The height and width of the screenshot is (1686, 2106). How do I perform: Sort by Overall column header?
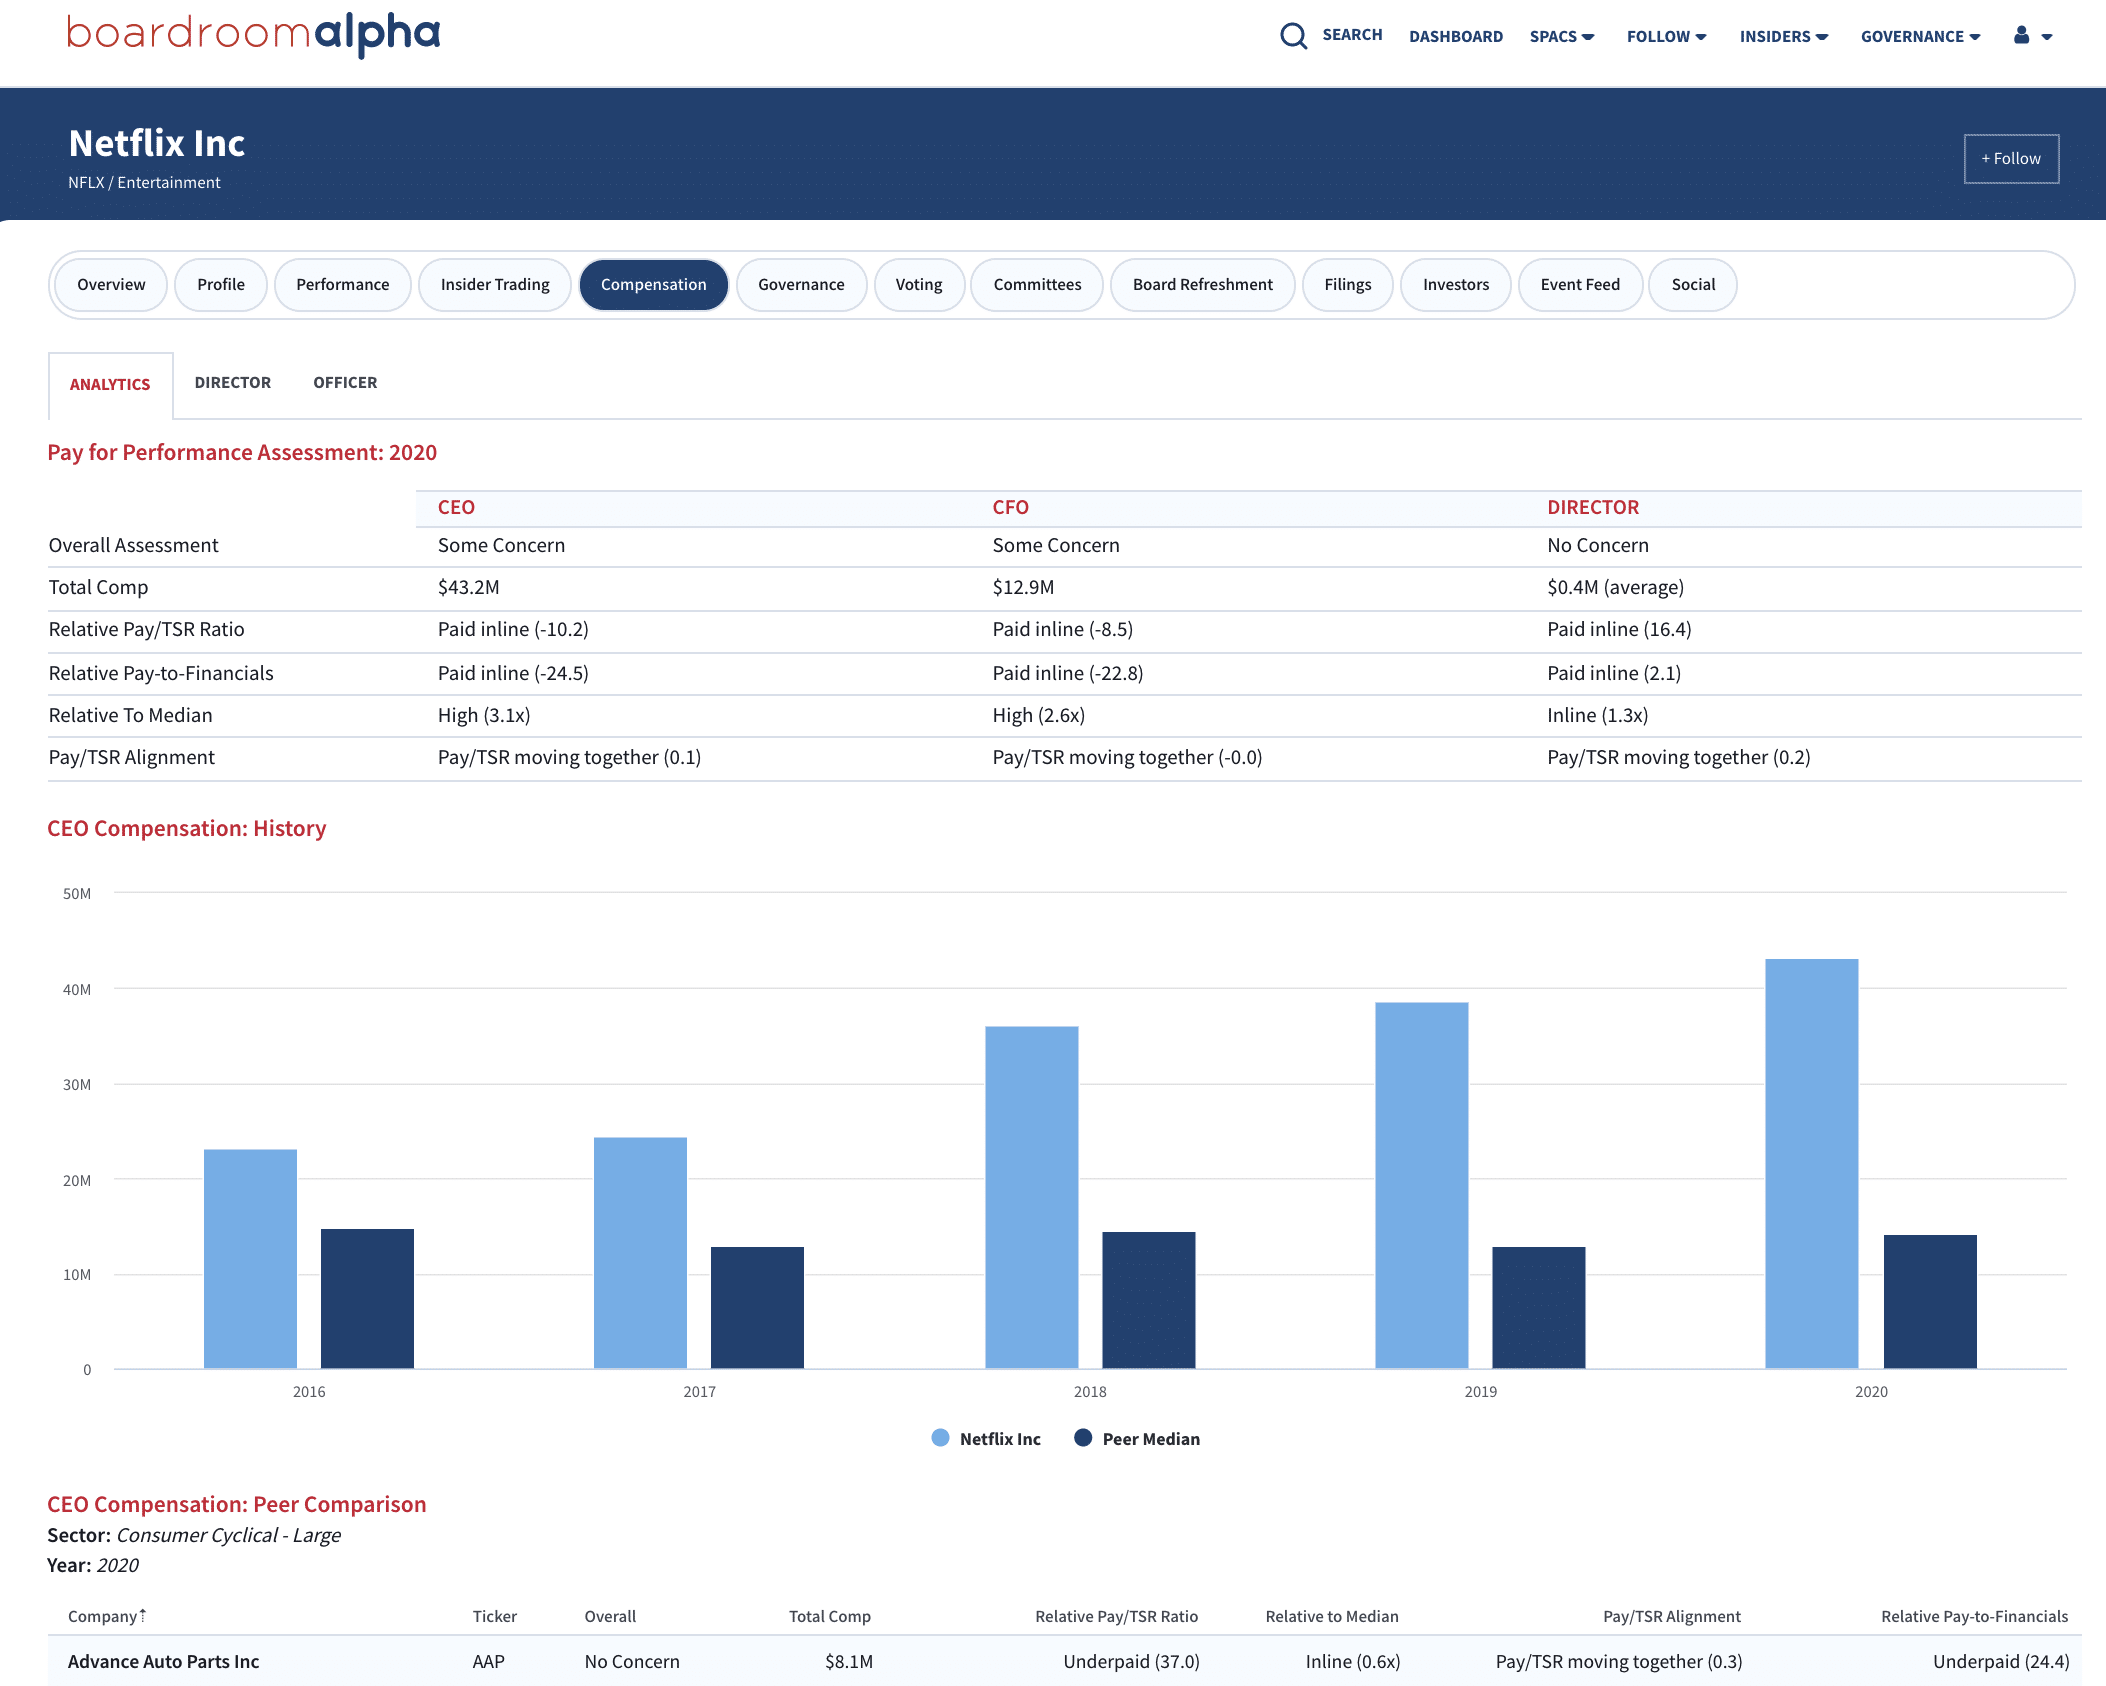click(610, 1616)
